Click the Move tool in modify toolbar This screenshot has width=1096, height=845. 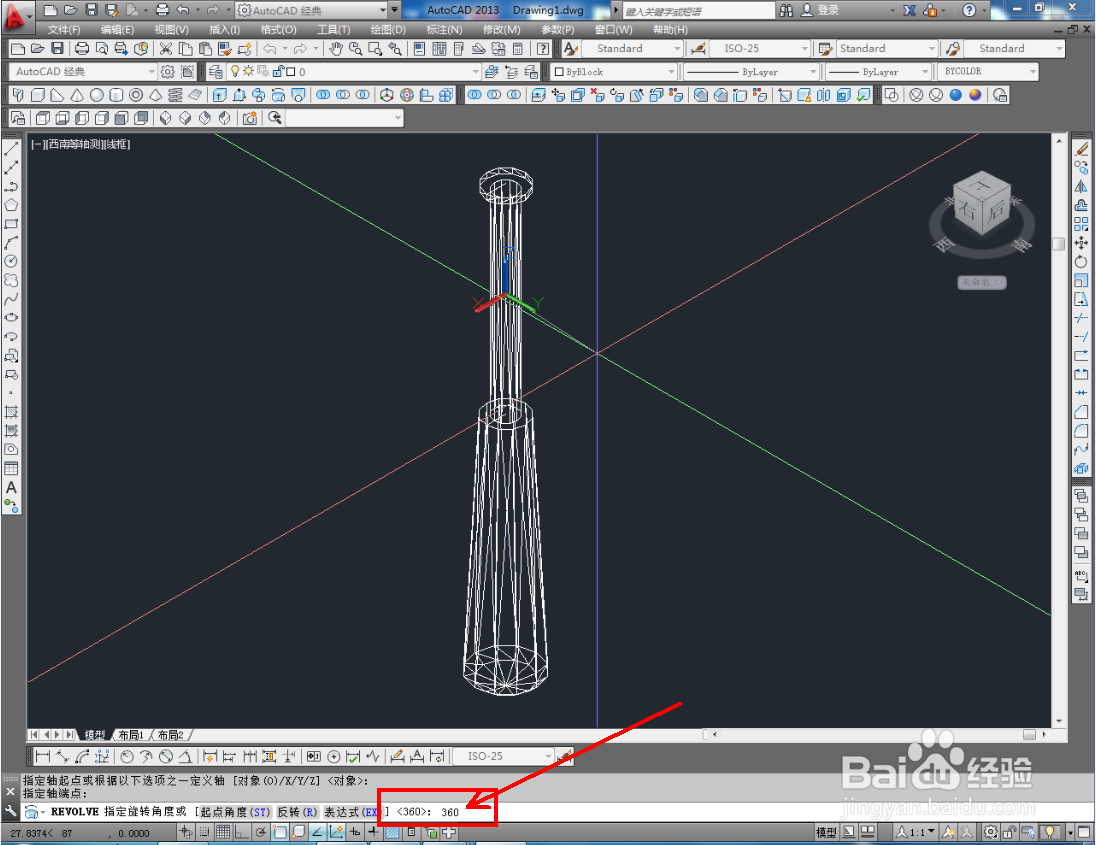tap(1081, 243)
